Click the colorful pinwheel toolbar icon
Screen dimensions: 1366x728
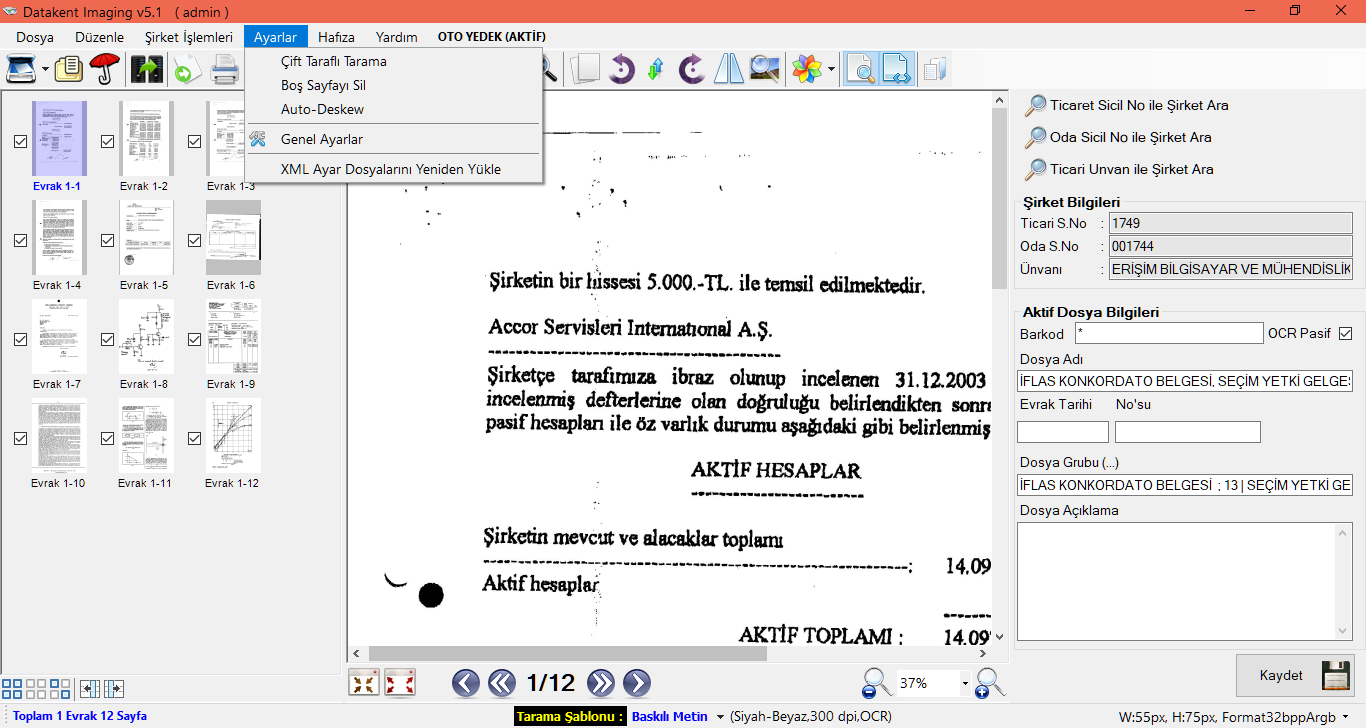(x=806, y=69)
